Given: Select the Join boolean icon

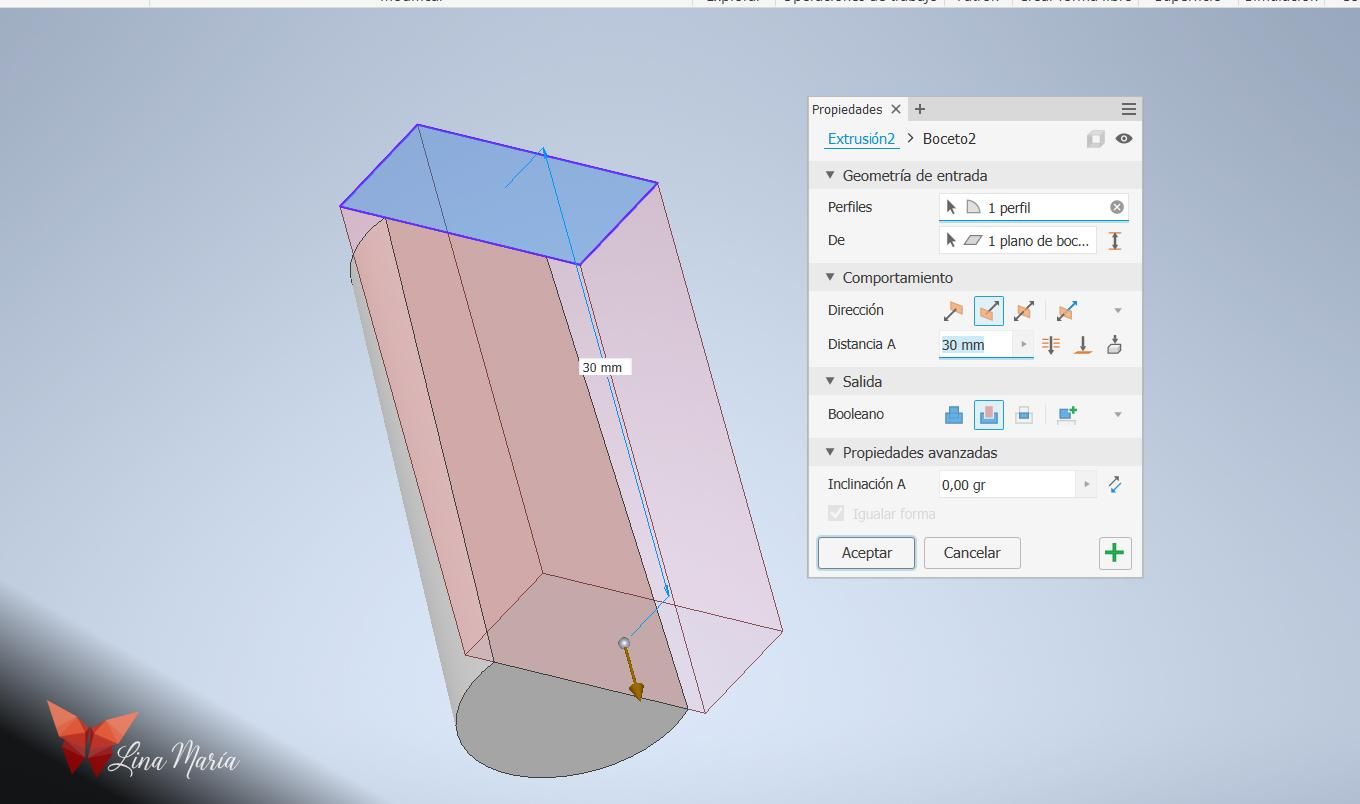Looking at the screenshot, I should coord(954,415).
